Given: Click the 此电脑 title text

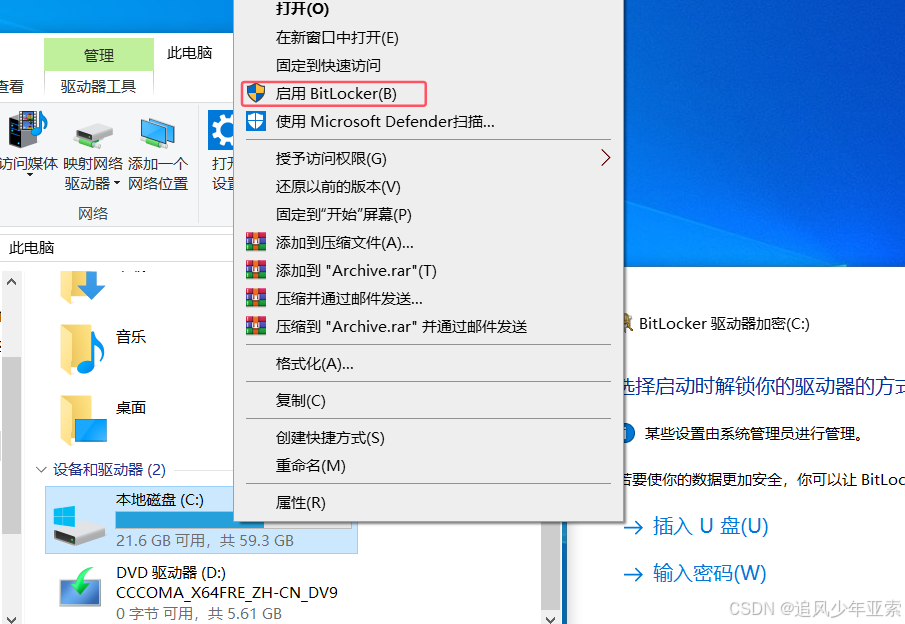Looking at the screenshot, I should [190, 53].
